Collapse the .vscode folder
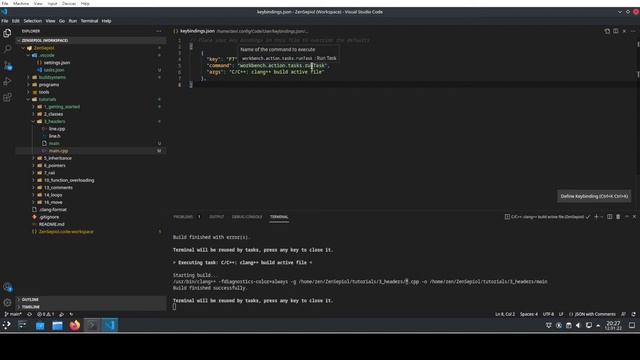The height and width of the screenshot is (360, 640). tap(91, 55)
